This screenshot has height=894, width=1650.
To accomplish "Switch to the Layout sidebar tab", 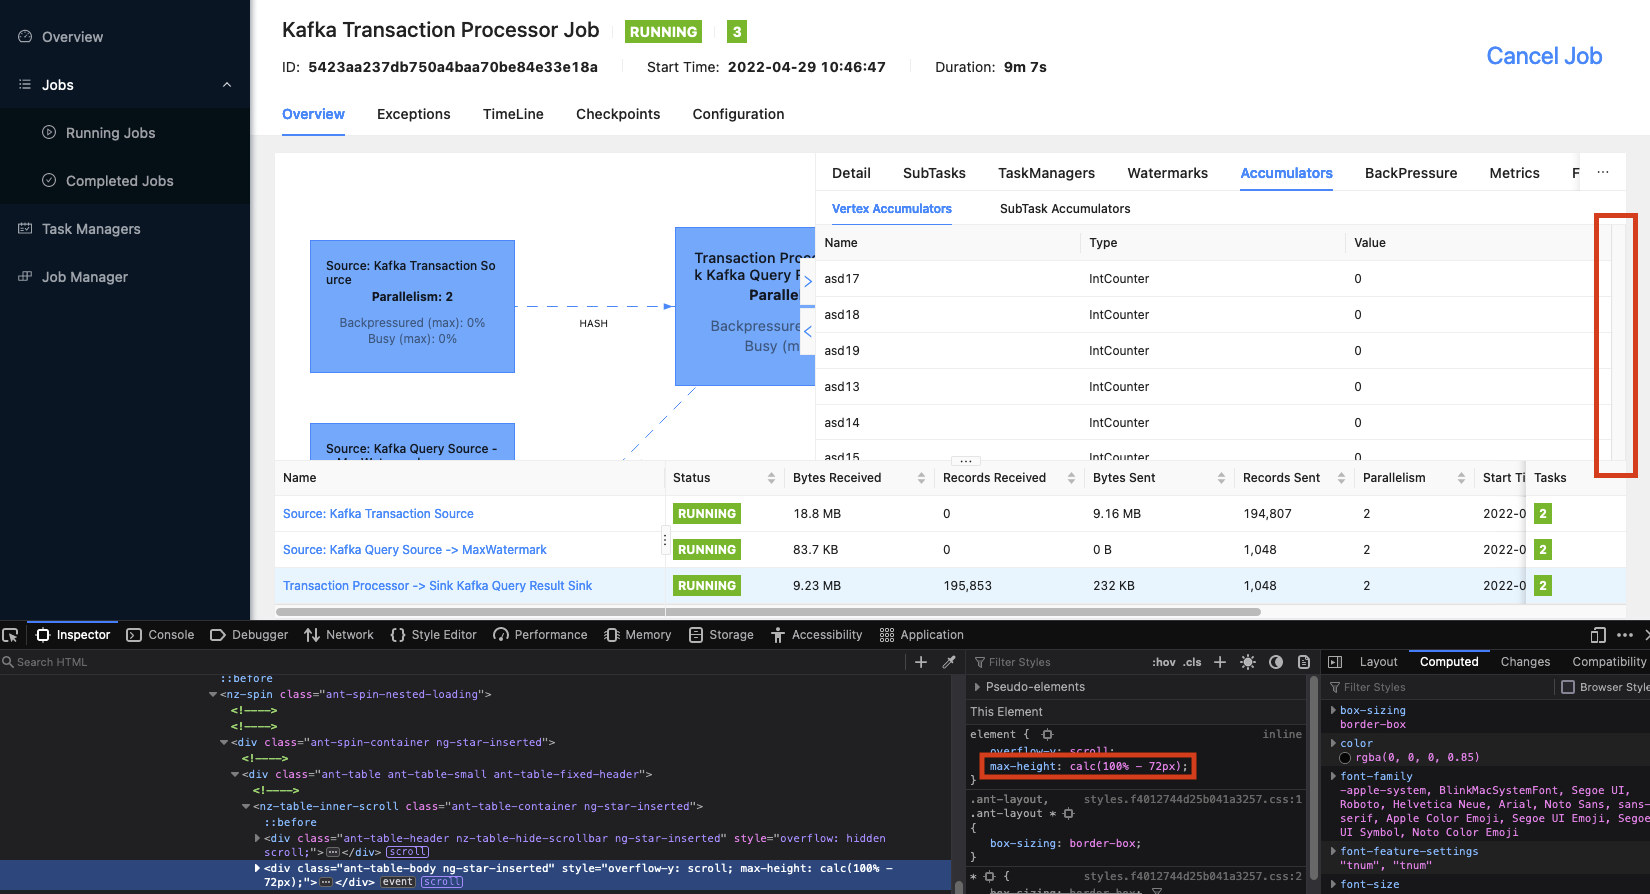I will click(1378, 662).
